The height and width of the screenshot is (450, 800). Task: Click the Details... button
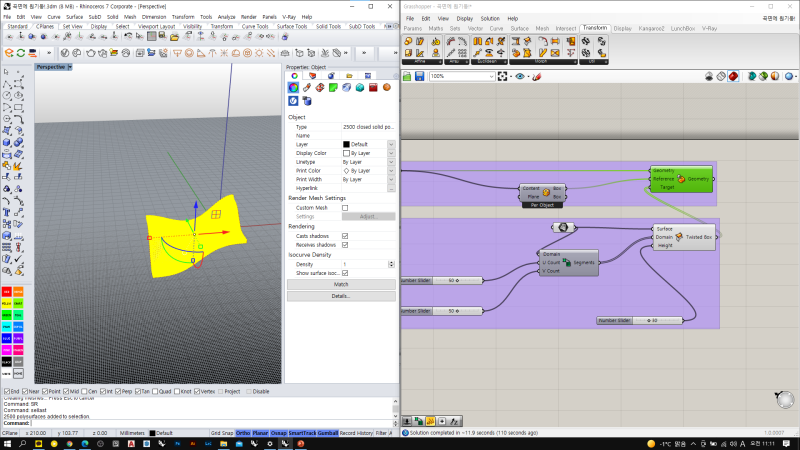coord(341,296)
